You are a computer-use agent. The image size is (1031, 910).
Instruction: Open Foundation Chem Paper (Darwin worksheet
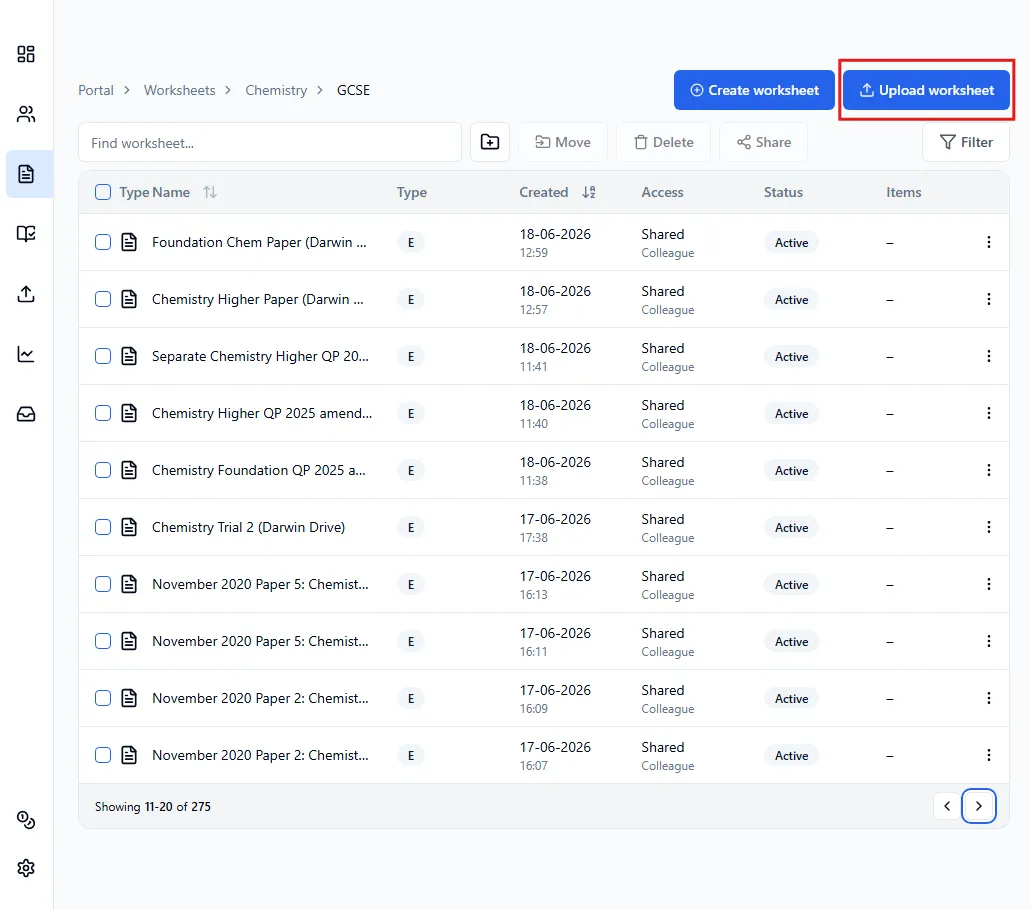click(x=259, y=242)
